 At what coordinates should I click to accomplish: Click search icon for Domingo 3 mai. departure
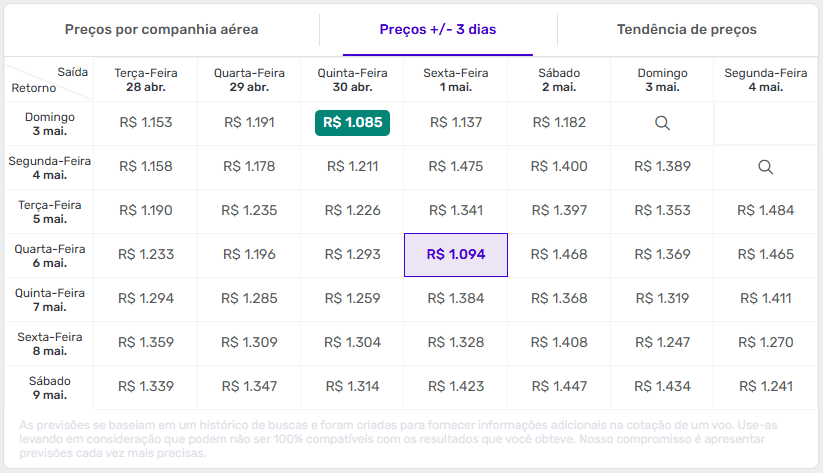pos(661,123)
